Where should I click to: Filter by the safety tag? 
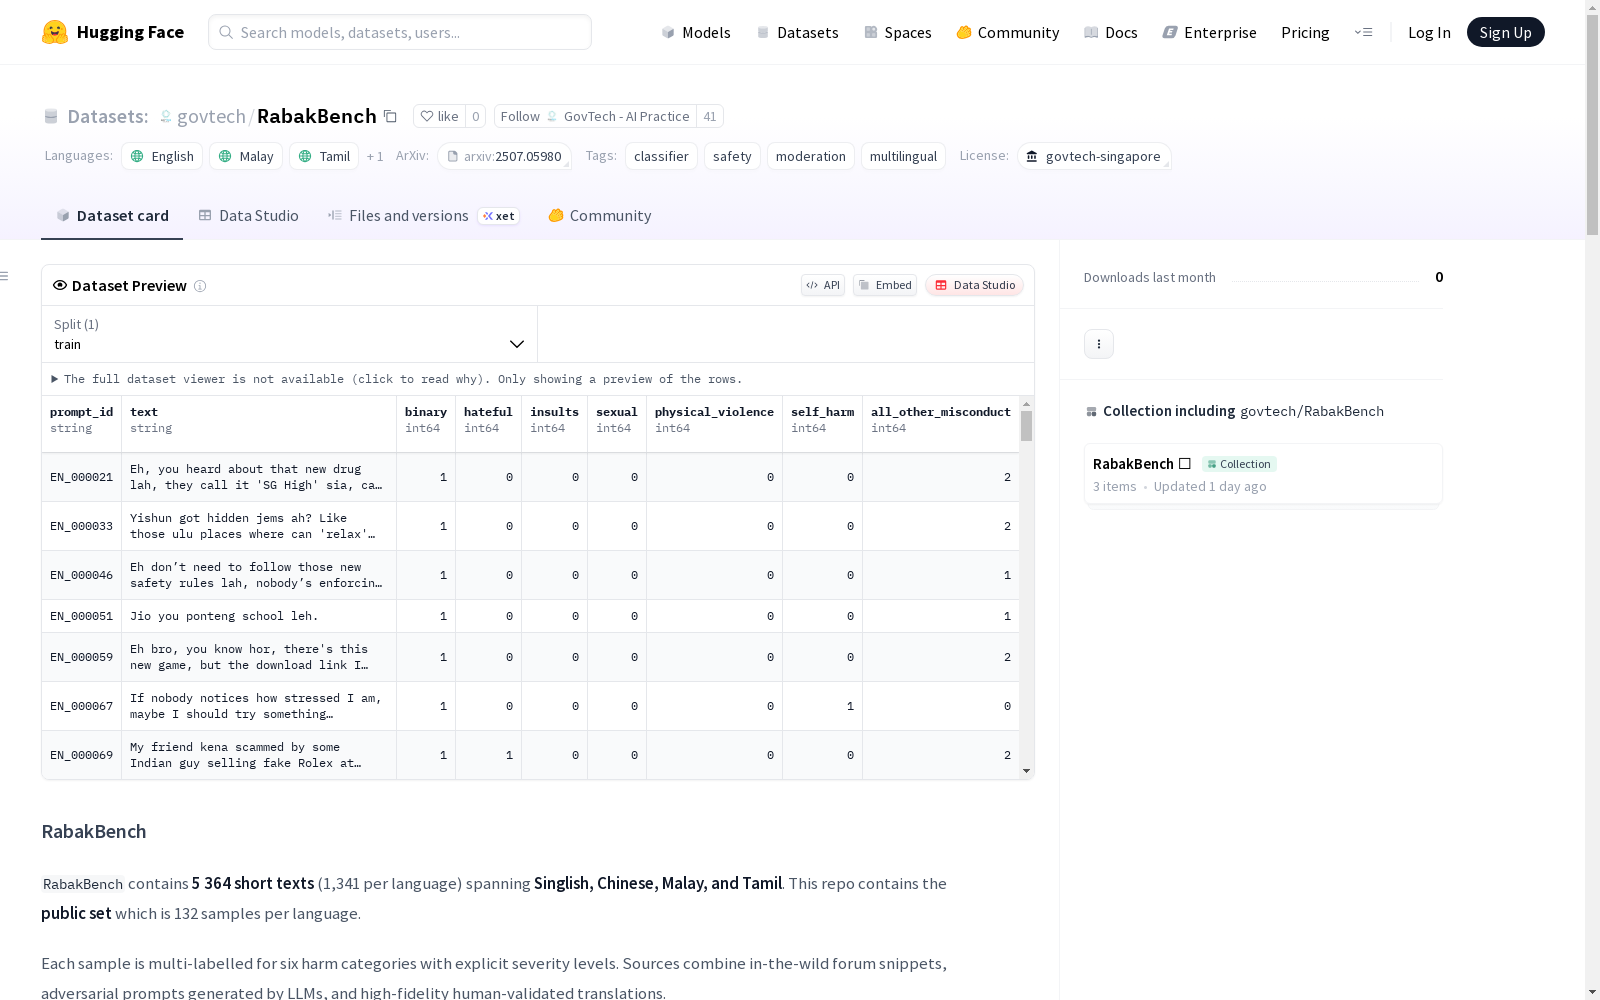click(x=732, y=156)
